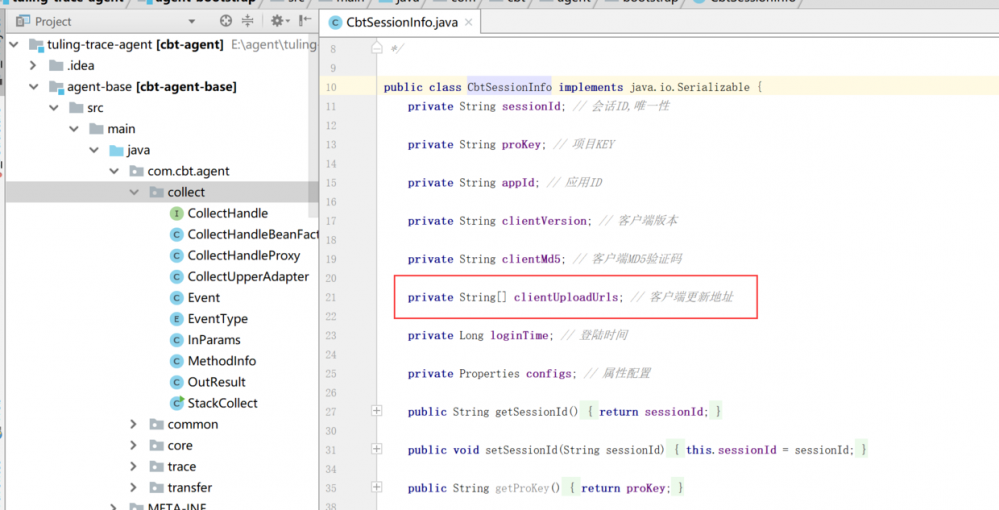
Task: Click the scroll-from-source target icon
Action: pyautogui.click(x=226, y=21)
